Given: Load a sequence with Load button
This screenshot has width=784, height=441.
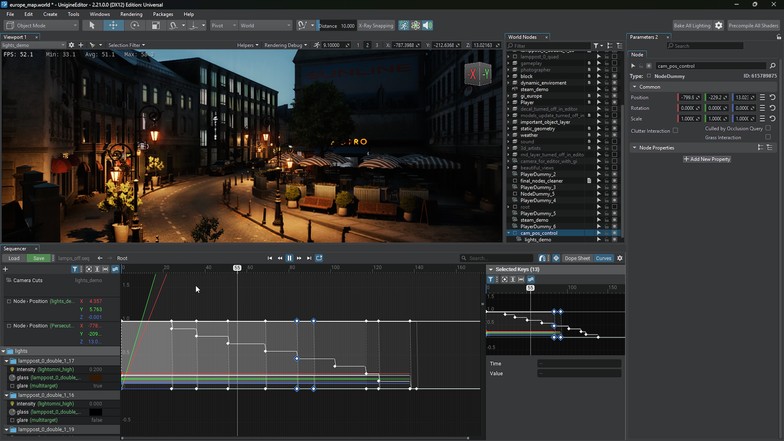Looking at the screenshot, I should [14, 258].
